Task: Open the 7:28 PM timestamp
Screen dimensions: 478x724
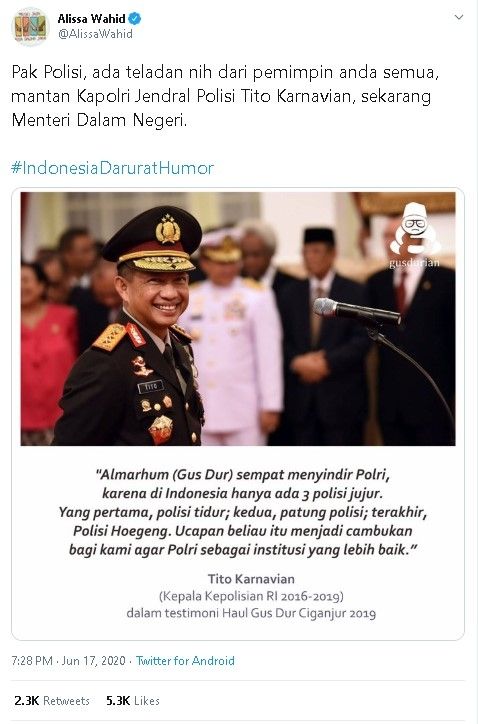Action: pyautogui.click(x=32, y=661)
